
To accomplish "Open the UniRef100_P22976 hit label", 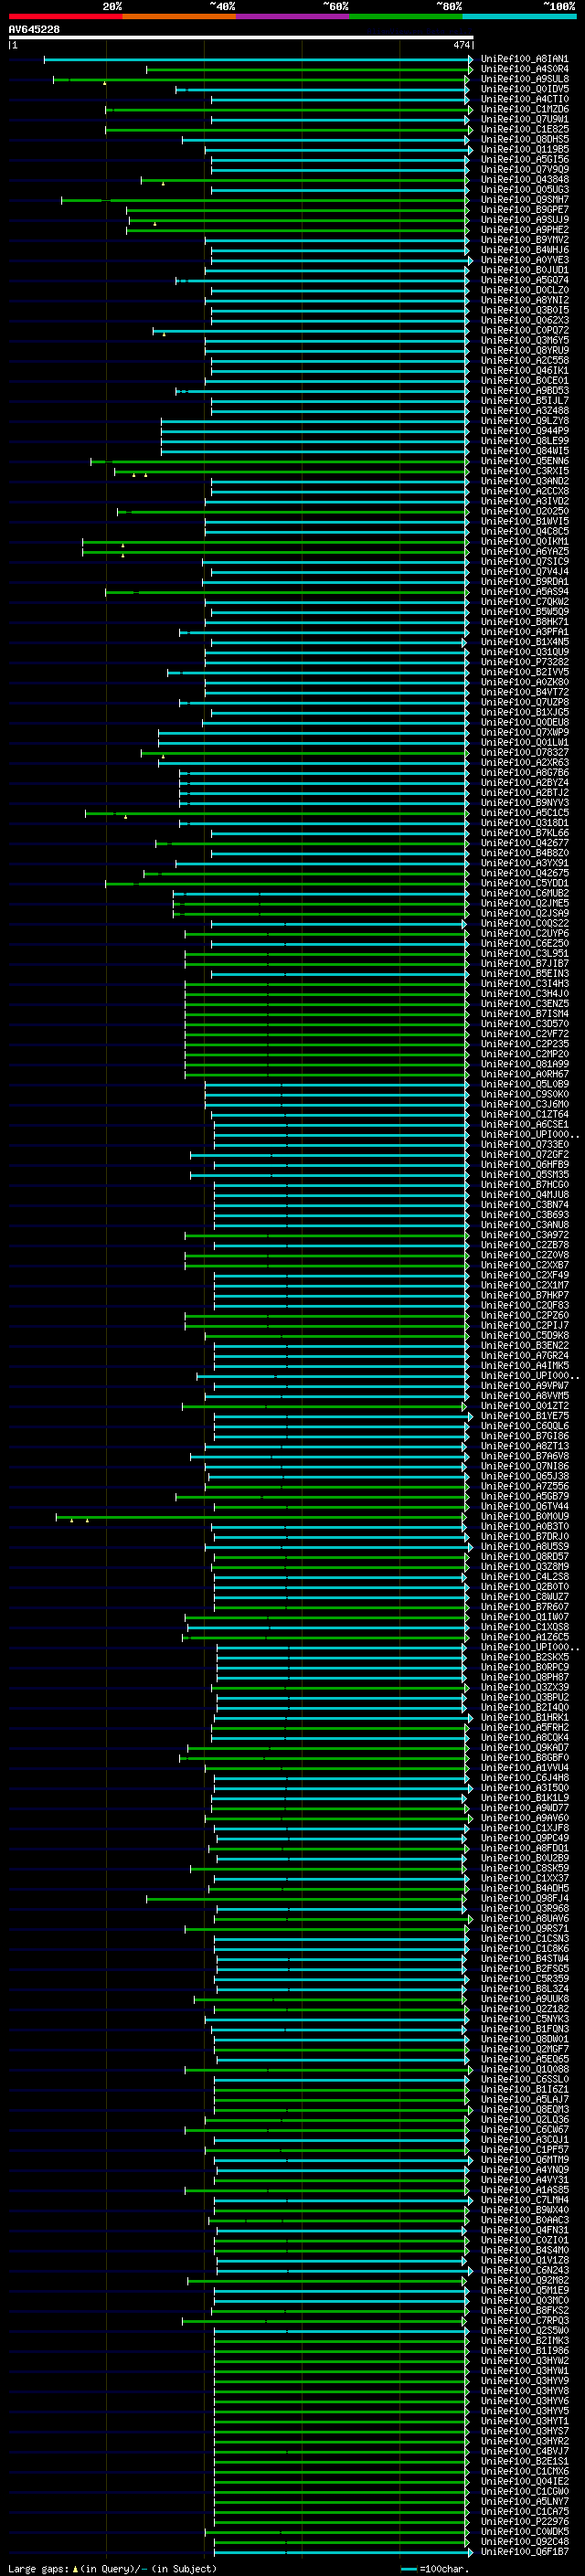I will click(524, 2521).
